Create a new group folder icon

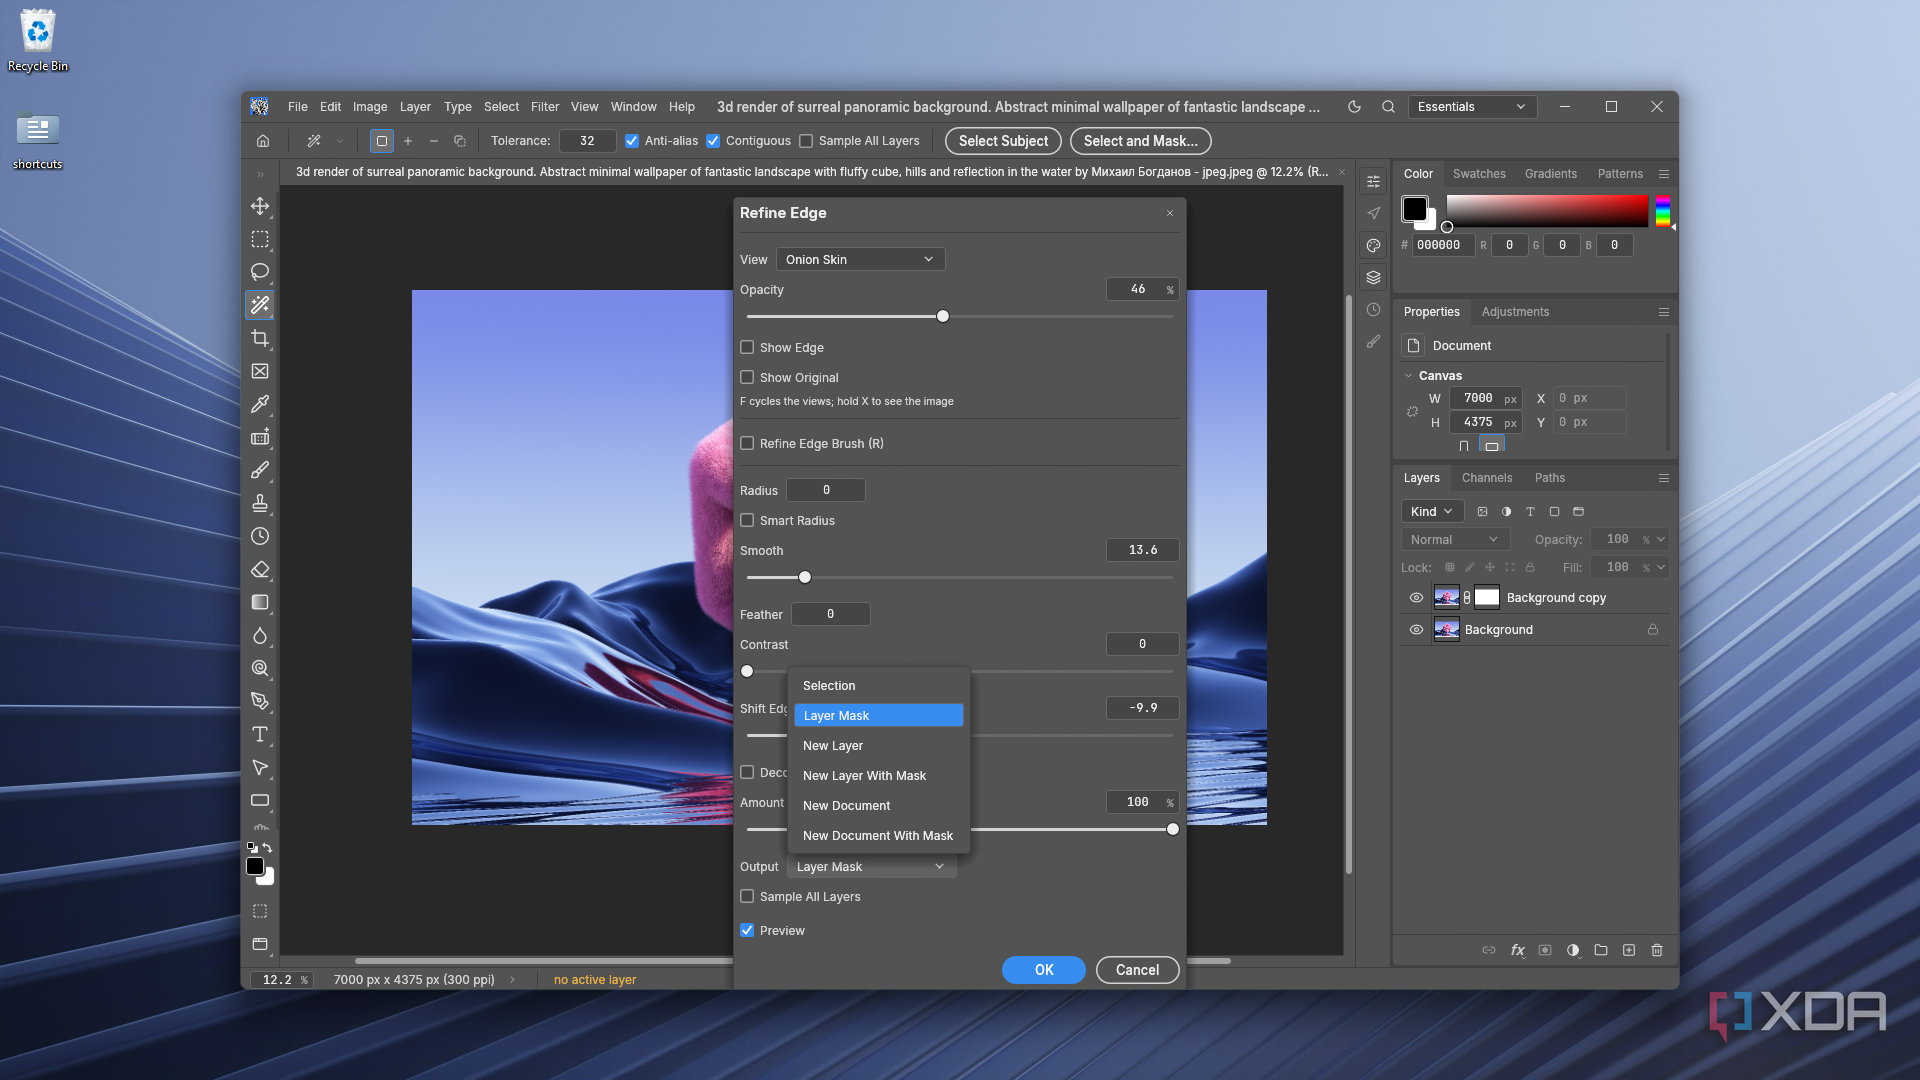(1601, 950)
